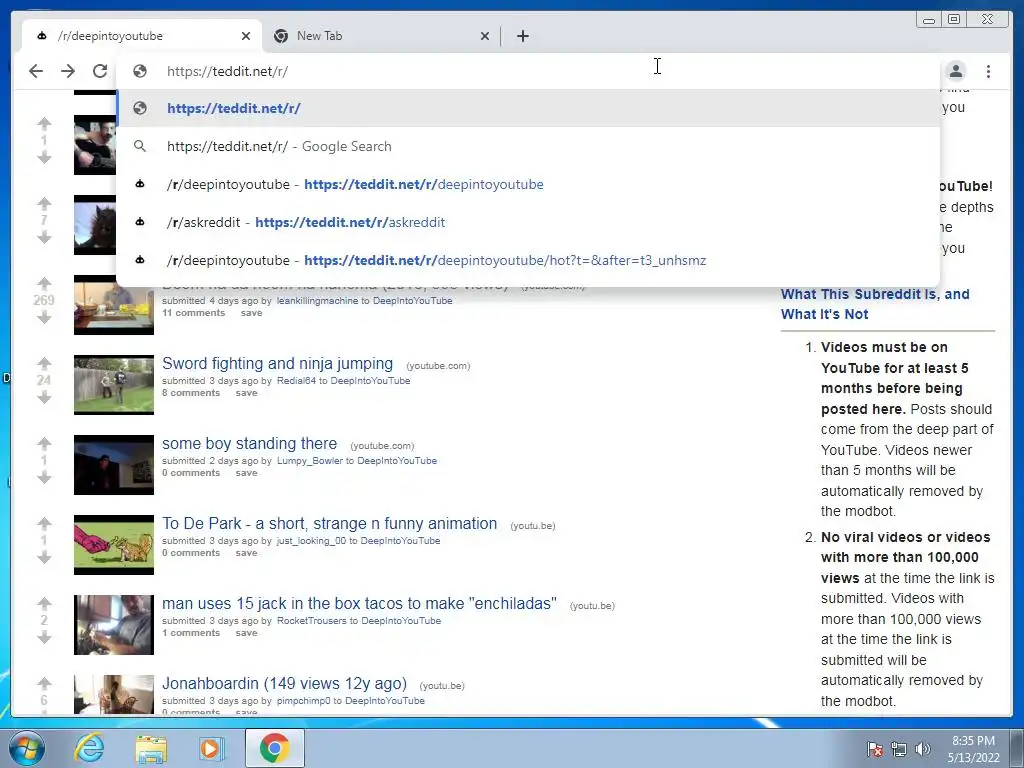This screenshot has width=1024, height=768.
Task: Select the /r/askreddit suggestion
Action: 528,222
